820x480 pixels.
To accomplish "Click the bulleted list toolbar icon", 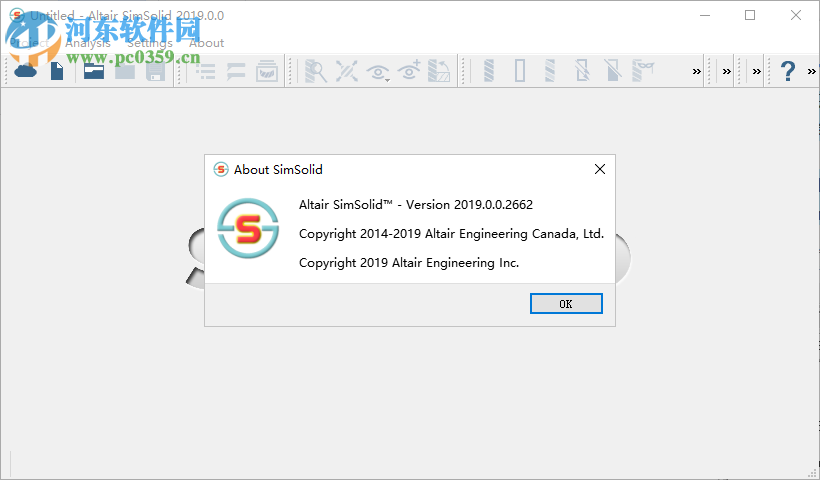I will 206,71.
